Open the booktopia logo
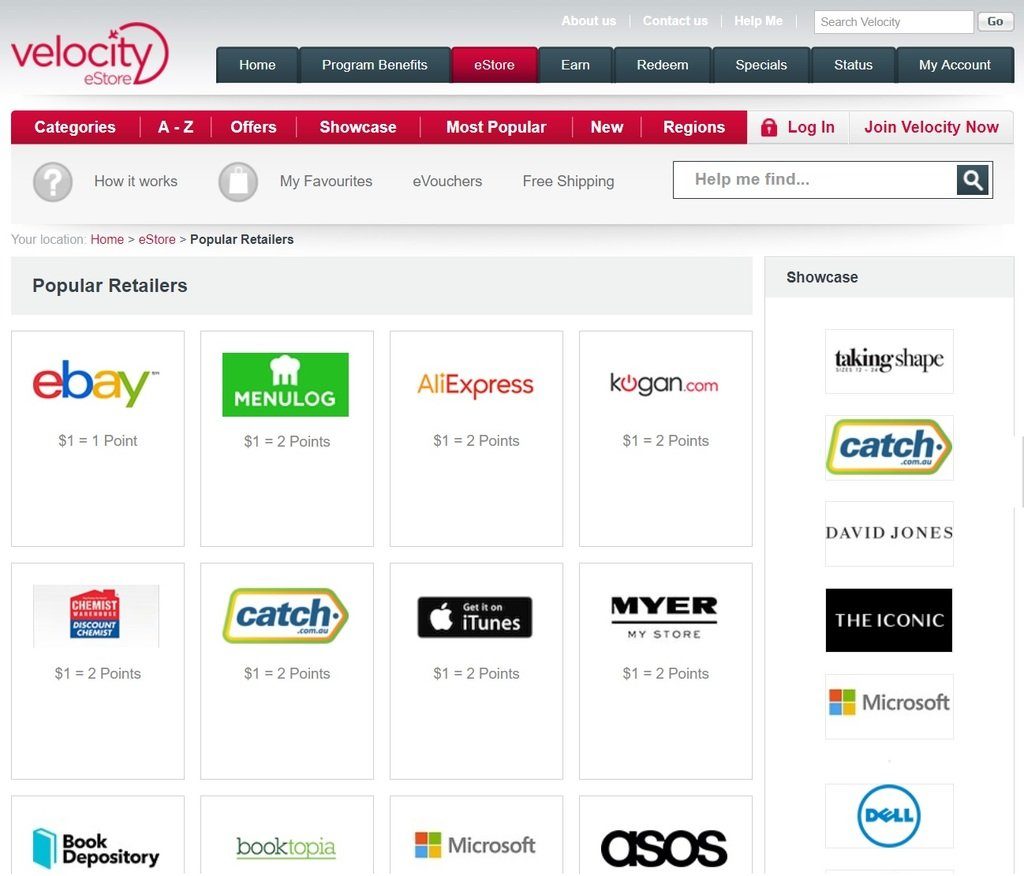The image size is (1024, 876). (x=286, y=847)
